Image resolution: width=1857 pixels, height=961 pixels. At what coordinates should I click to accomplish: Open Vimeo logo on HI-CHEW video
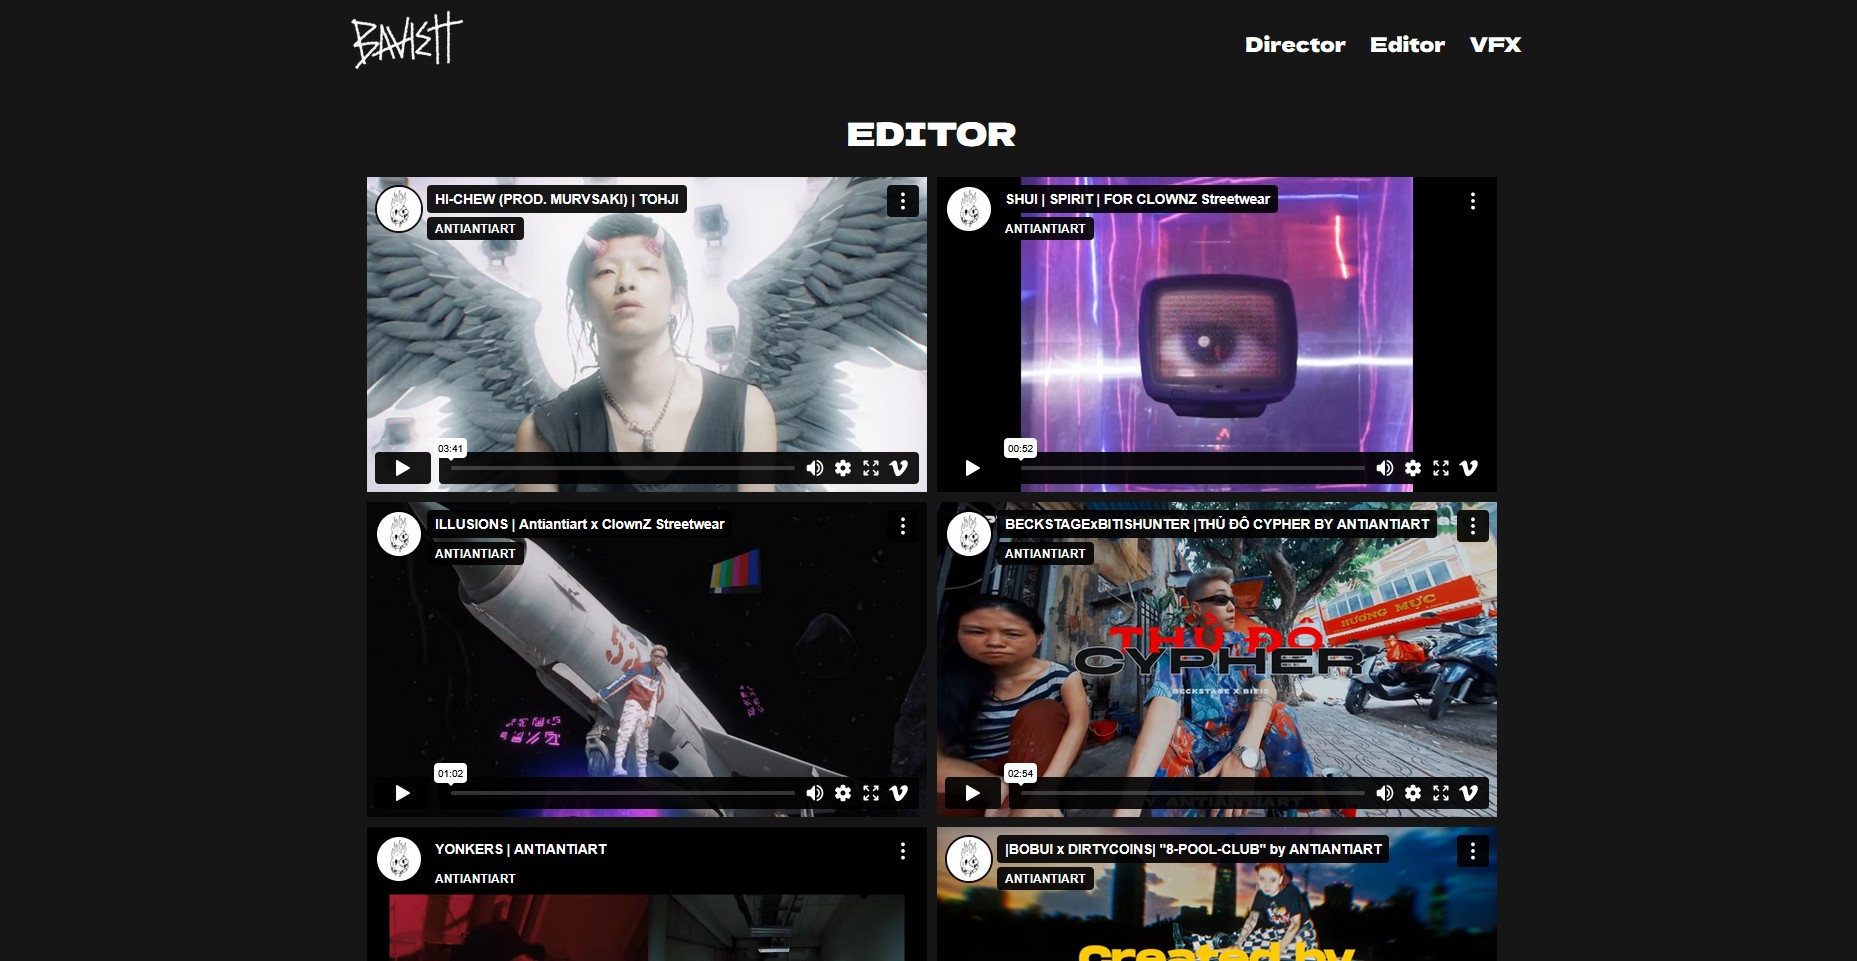tap(899, 468)
